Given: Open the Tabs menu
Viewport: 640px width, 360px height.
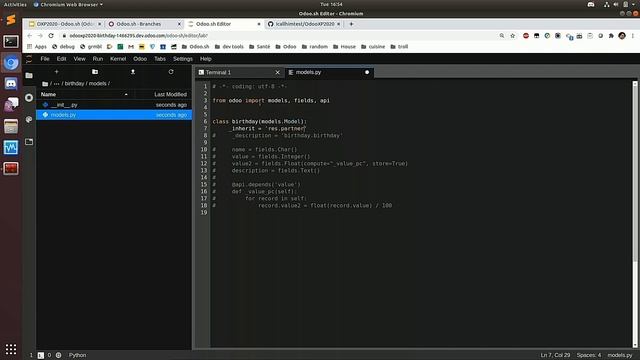Looking at the screenshot, I should [160, 59].
